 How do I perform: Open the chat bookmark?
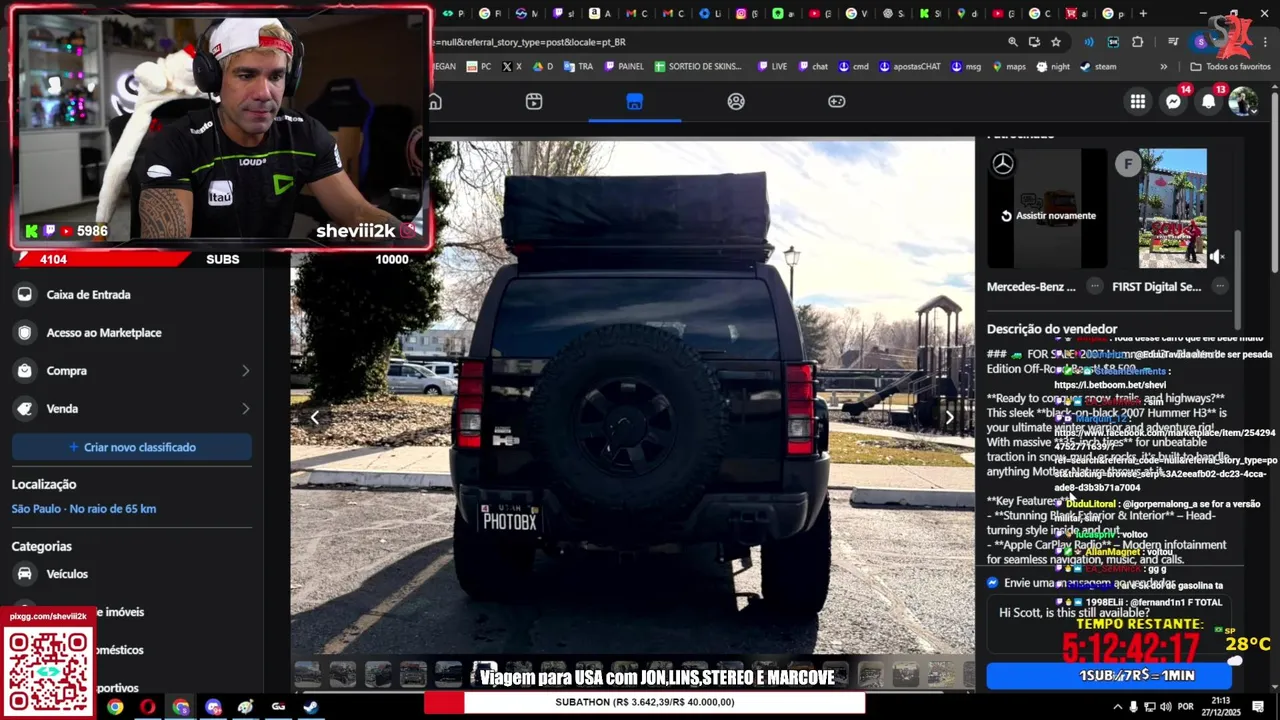pyautogui.click(x=813, y=67)
